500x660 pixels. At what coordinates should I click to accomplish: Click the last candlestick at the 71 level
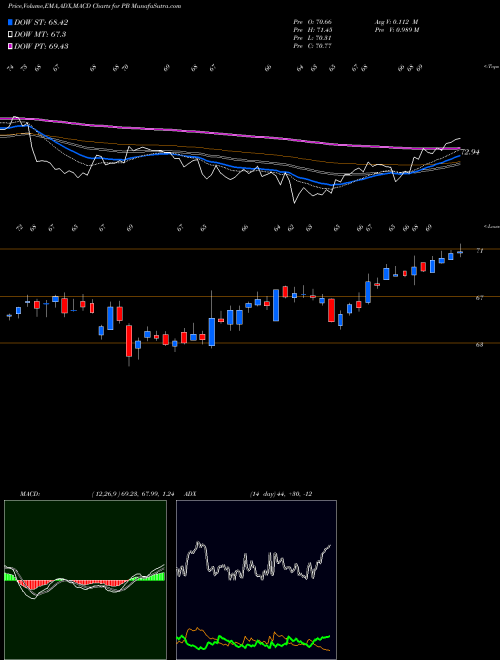(x=460, y=252)
